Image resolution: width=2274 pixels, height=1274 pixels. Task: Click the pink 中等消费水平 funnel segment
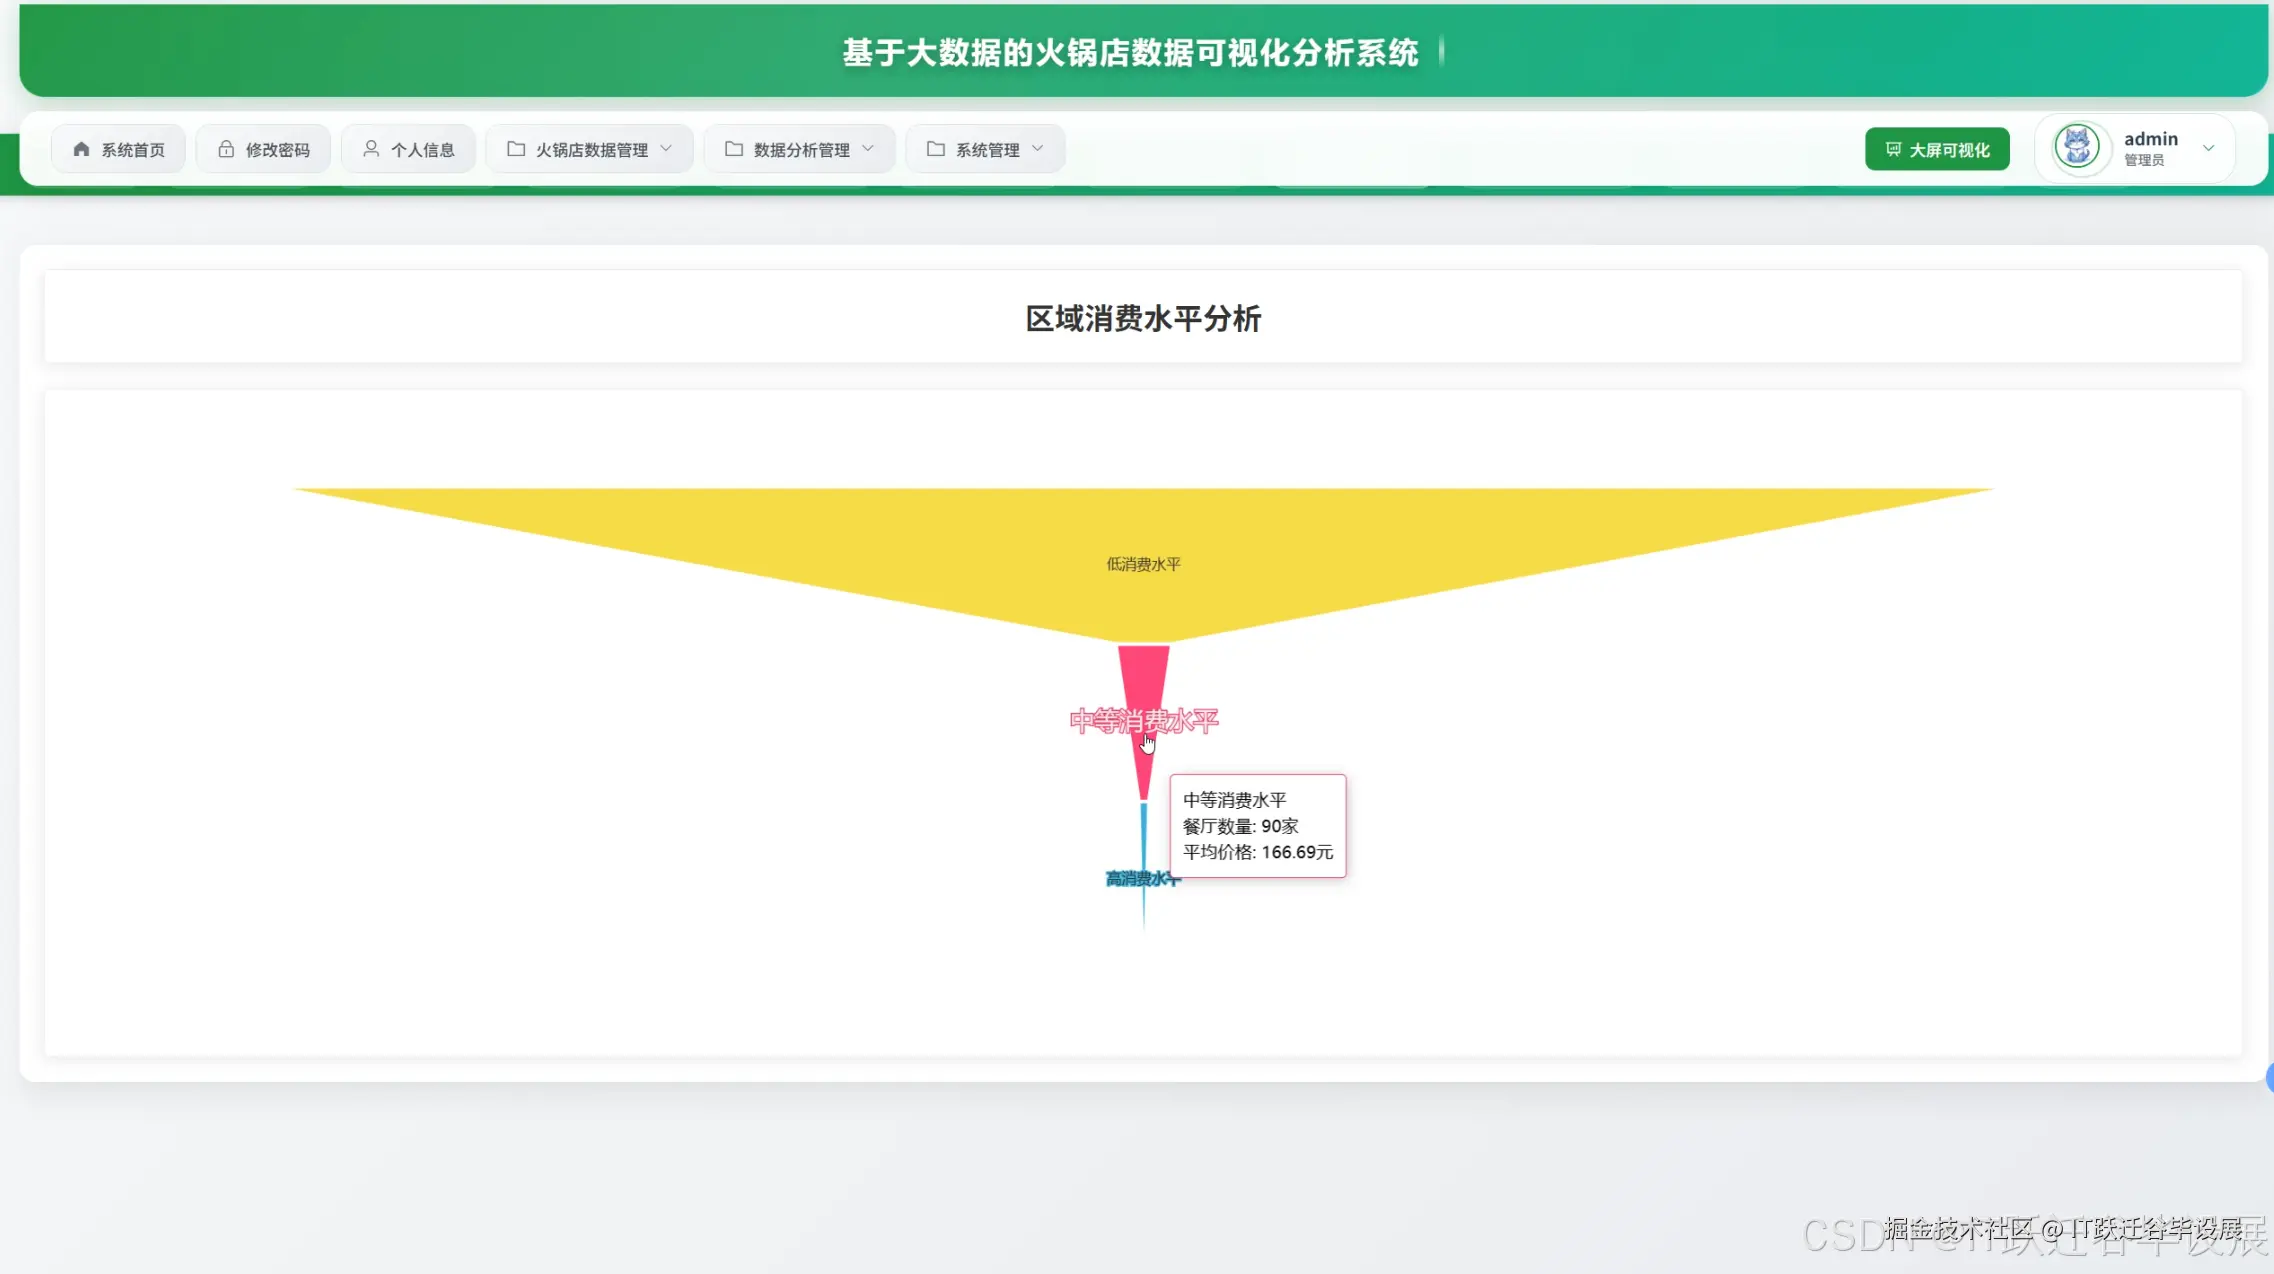(1142, 700)
